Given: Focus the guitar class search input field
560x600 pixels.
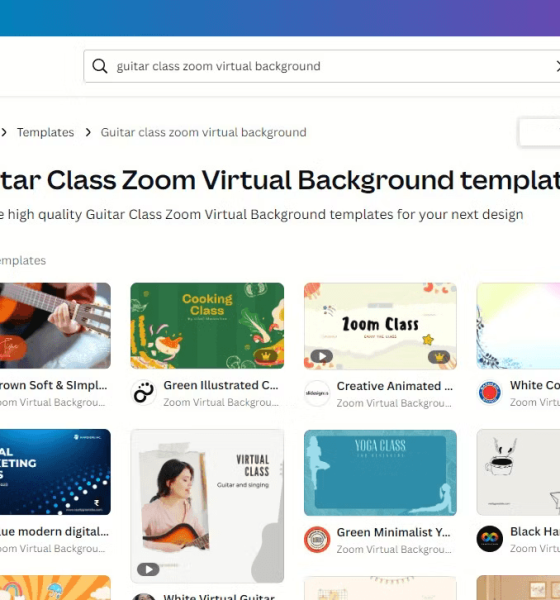Looking at the screenshot, I should [322, 66].
